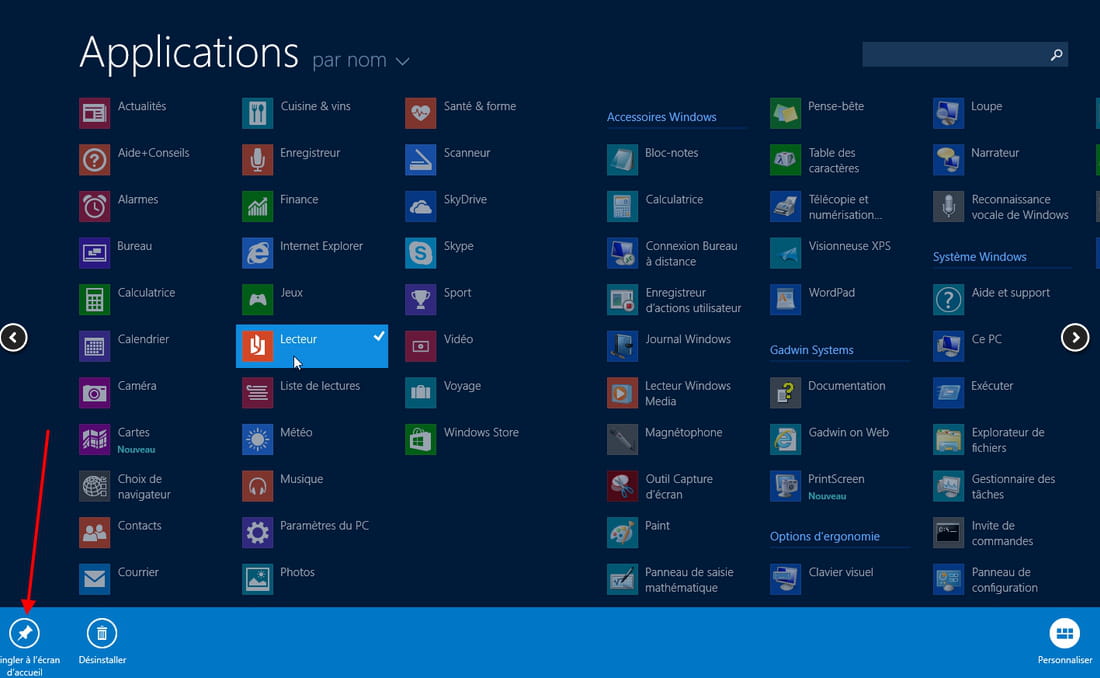Open the Aide+Conseils app icon

tap(94, 159)
